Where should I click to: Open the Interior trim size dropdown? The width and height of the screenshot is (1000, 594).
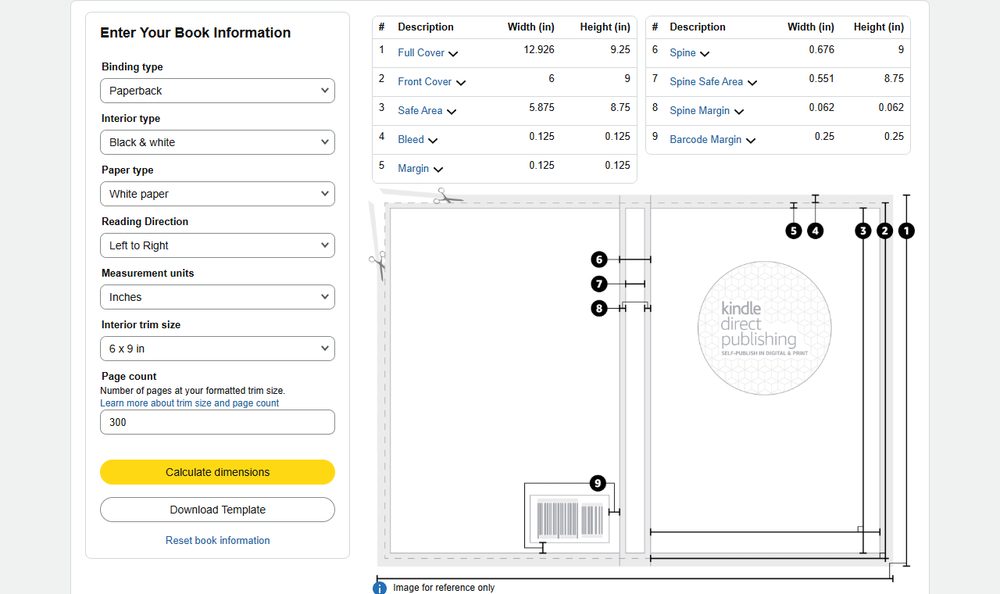point(217,349)
